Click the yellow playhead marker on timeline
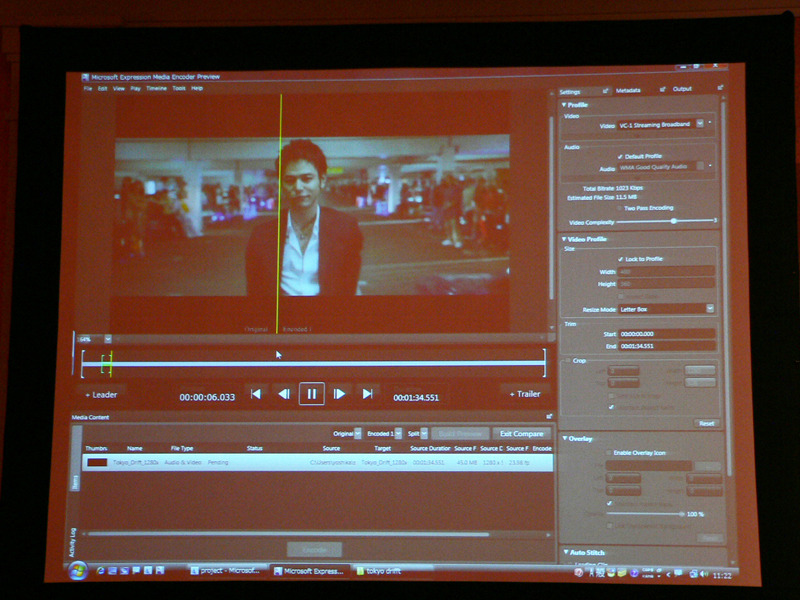The width and height of the screenshot is (800, 600). pyautogui.click(x=110, y=363)
